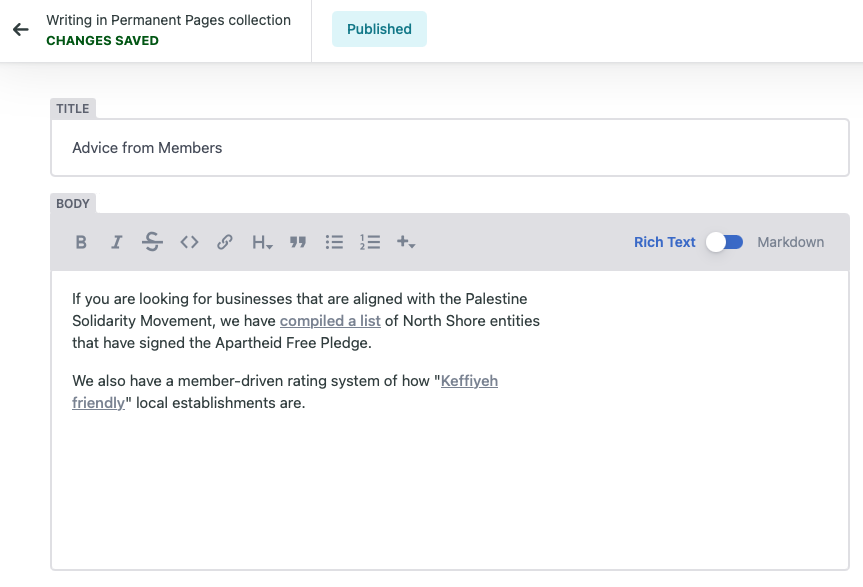Create a numbered list
863x587 pixels.
(369, 242)
